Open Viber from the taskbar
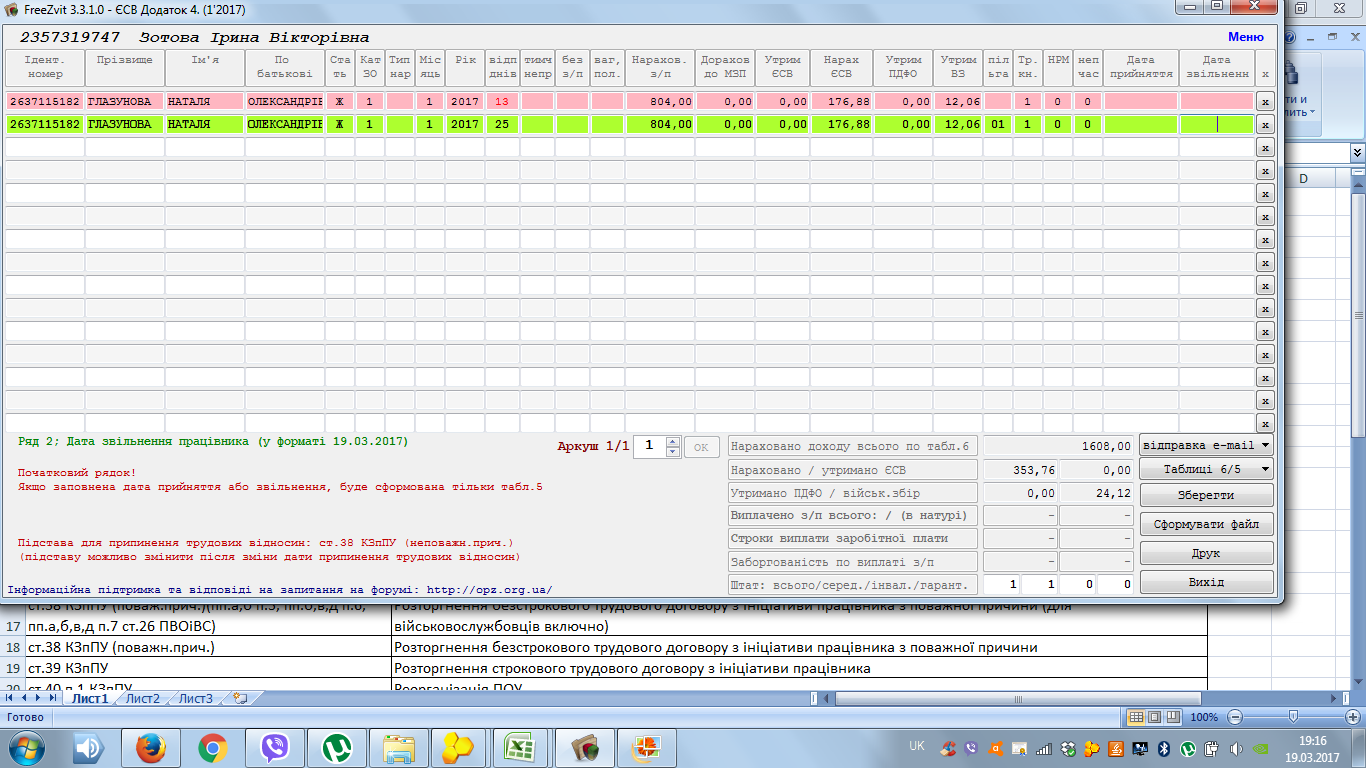The width and height of the screenshot is (1366, 768). coord(274,748)
